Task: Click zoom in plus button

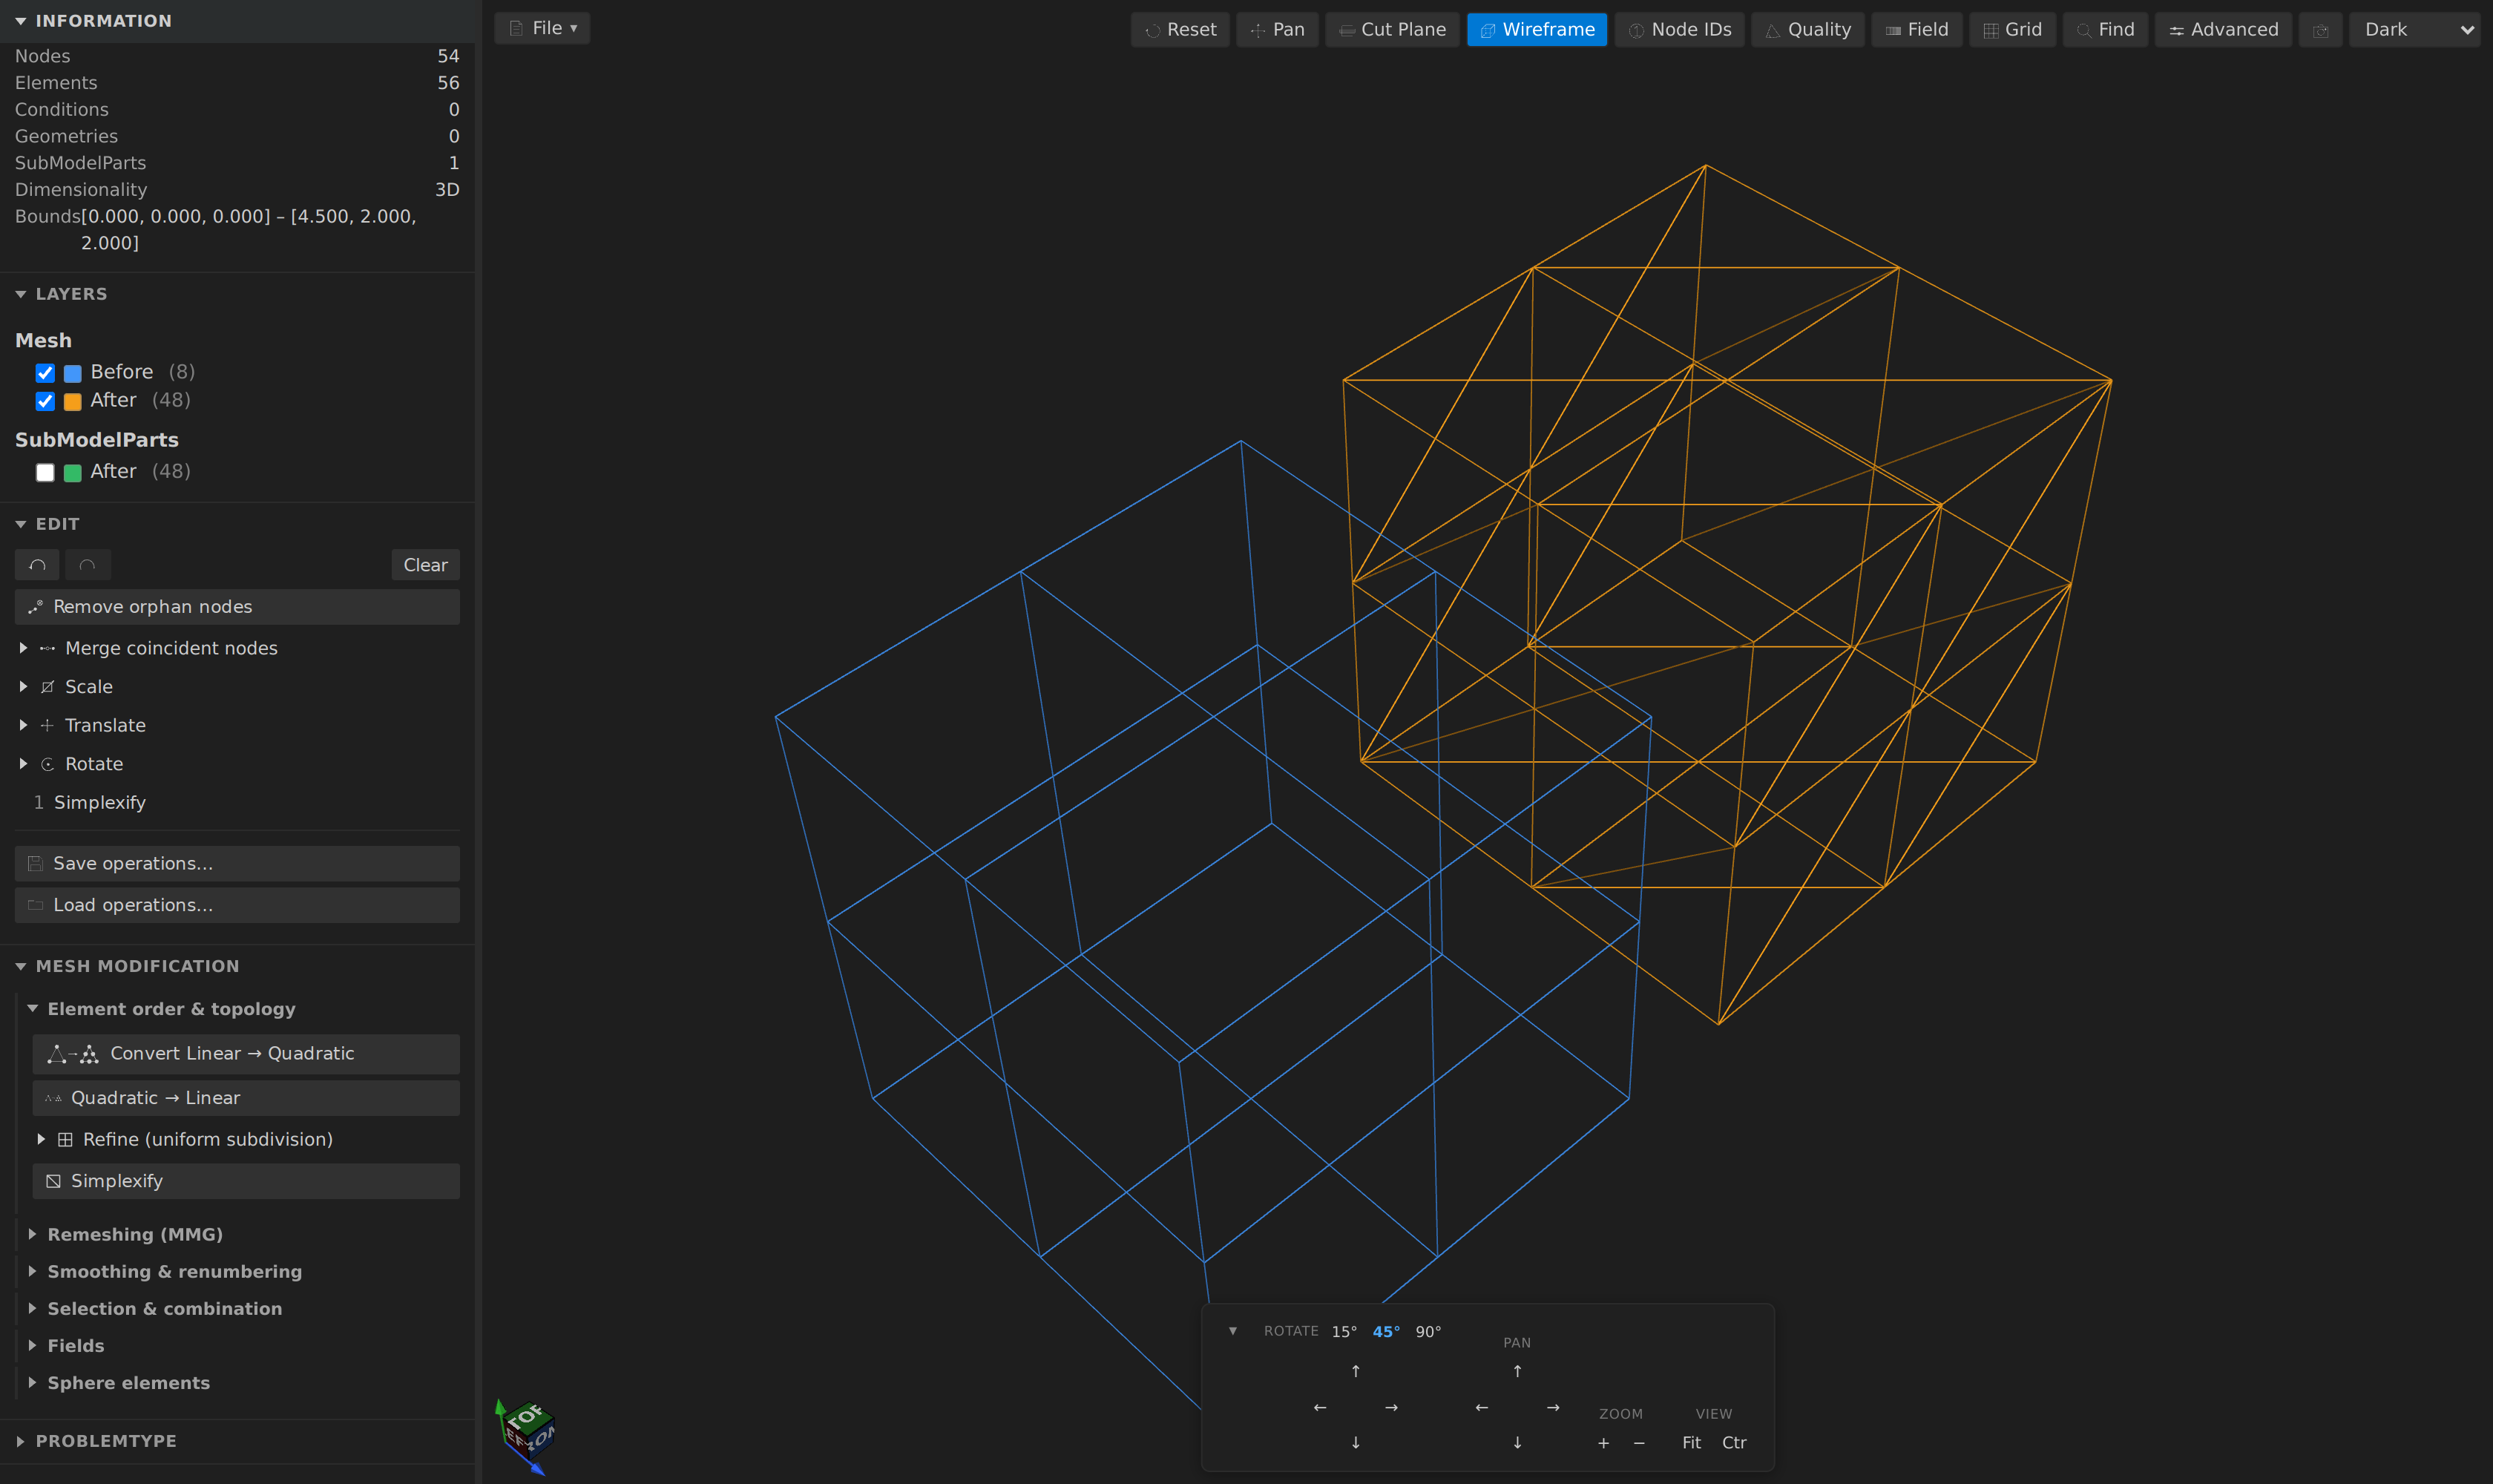Action: click(x=1604, y=1443)
